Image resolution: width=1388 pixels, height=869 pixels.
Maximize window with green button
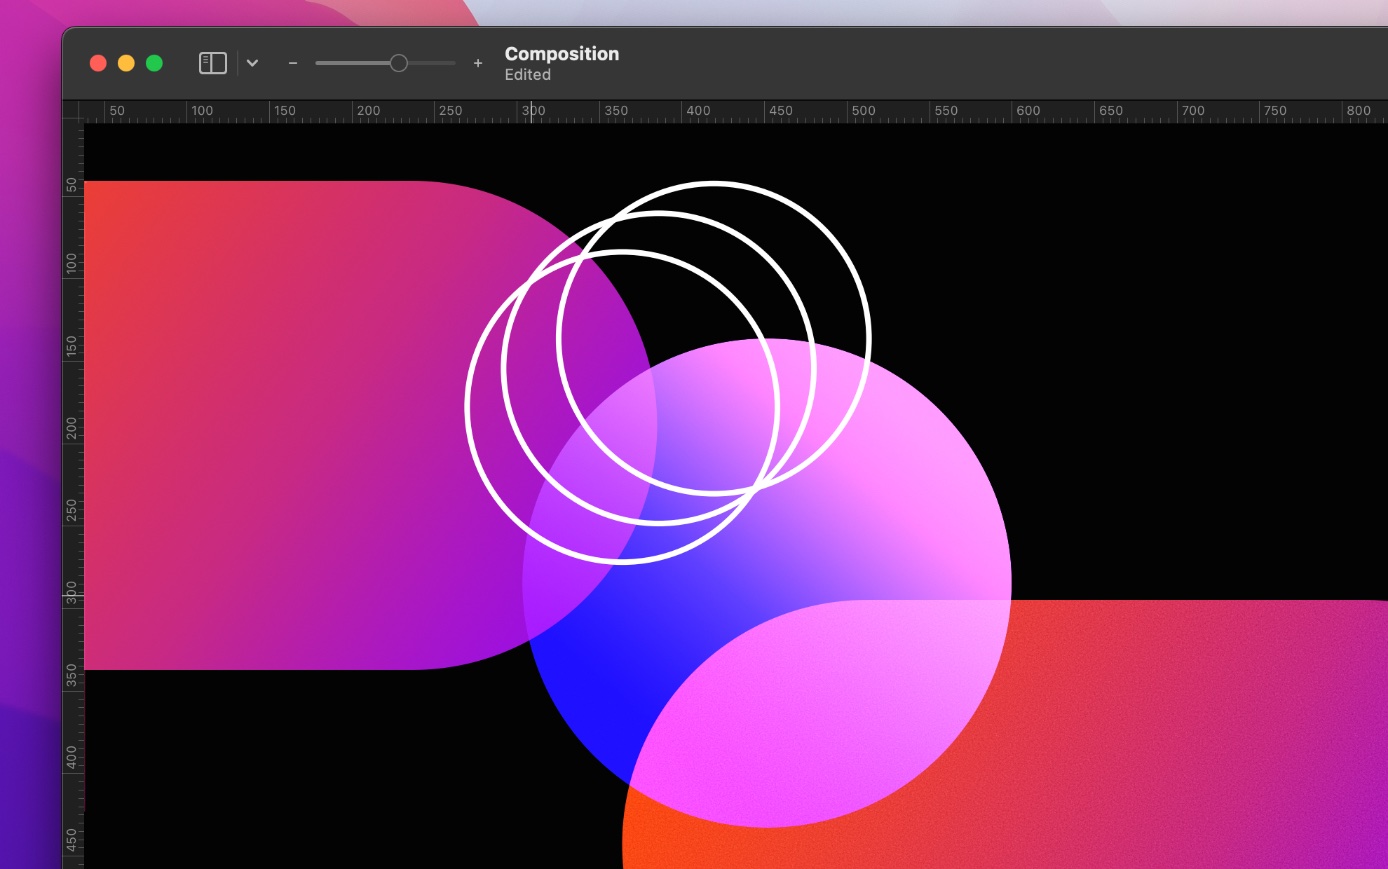click(x=154, y=63)
